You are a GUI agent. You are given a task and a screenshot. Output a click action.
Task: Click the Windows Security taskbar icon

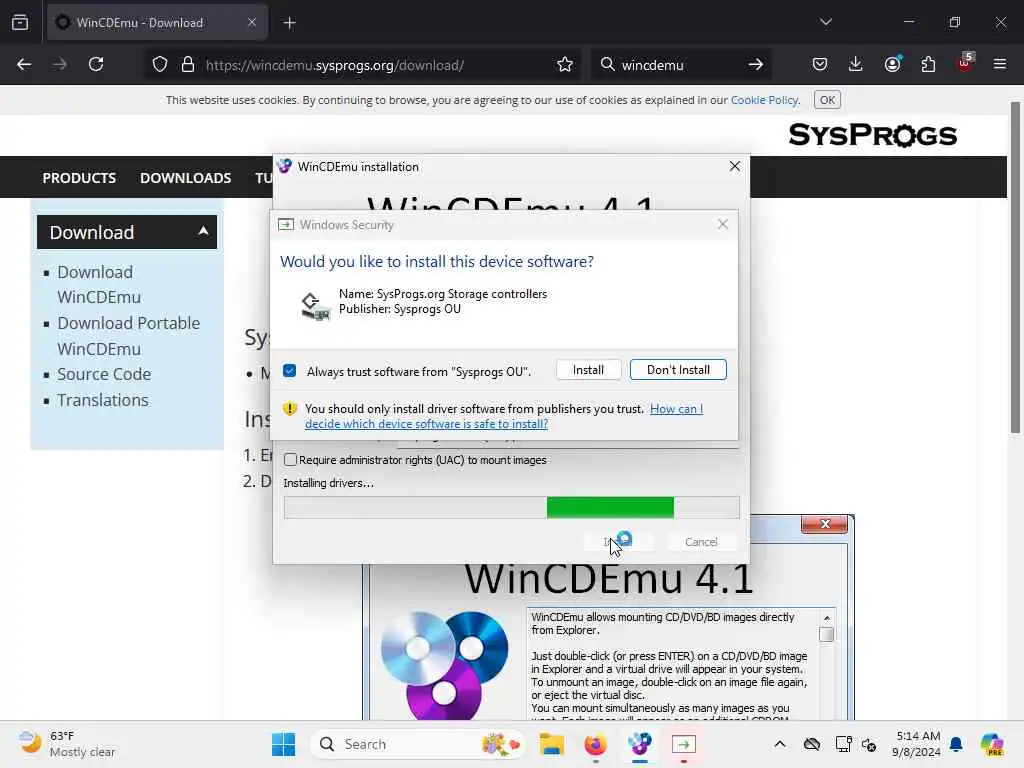pyautogui.click(x=684, y=744)
